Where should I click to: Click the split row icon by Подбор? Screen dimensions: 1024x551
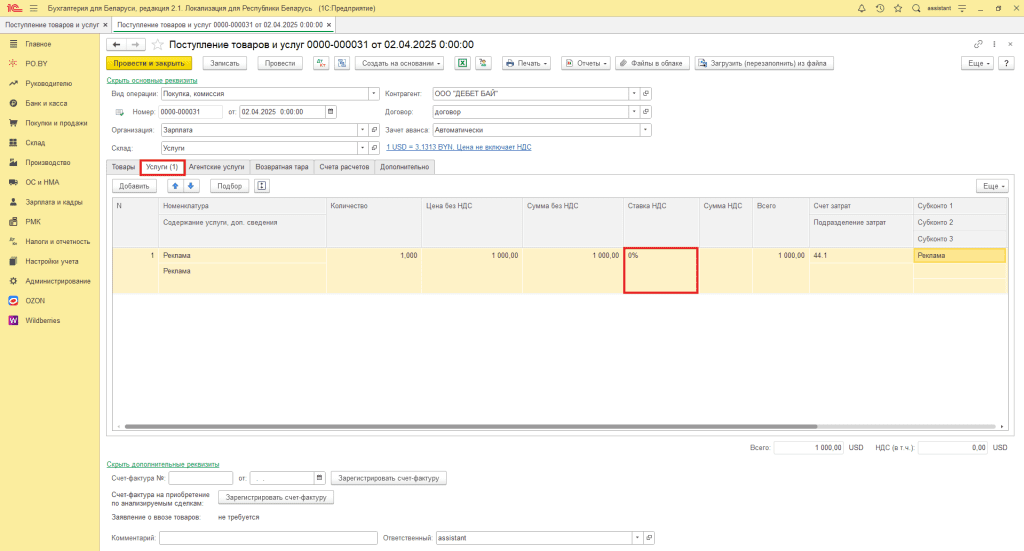pos(261,186)
